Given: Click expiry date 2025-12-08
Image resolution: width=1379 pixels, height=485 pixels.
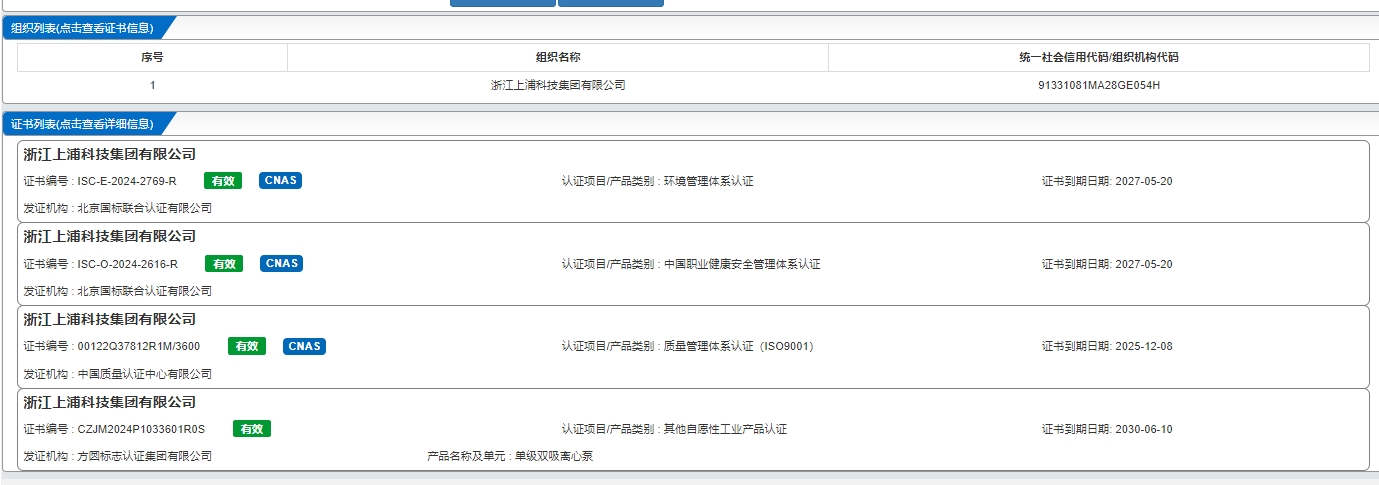Looking at the screenshot, I should [x=1143, y=347].
